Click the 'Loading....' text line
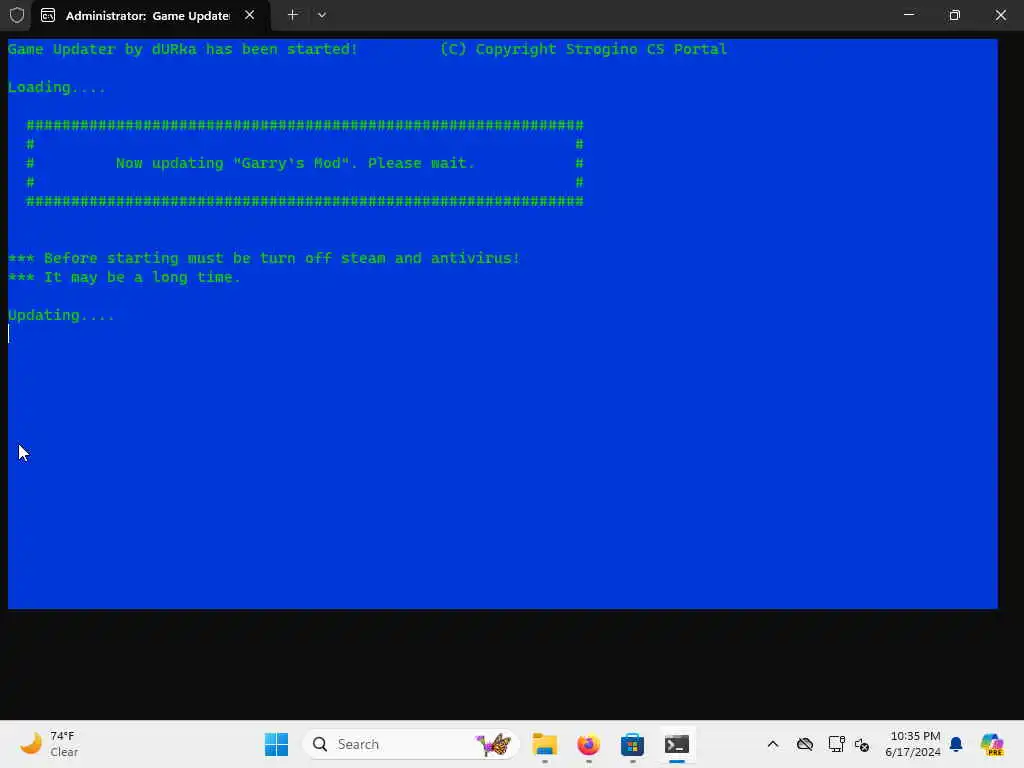This screenshot has height=768, width=1024. (x=57, y=87)
